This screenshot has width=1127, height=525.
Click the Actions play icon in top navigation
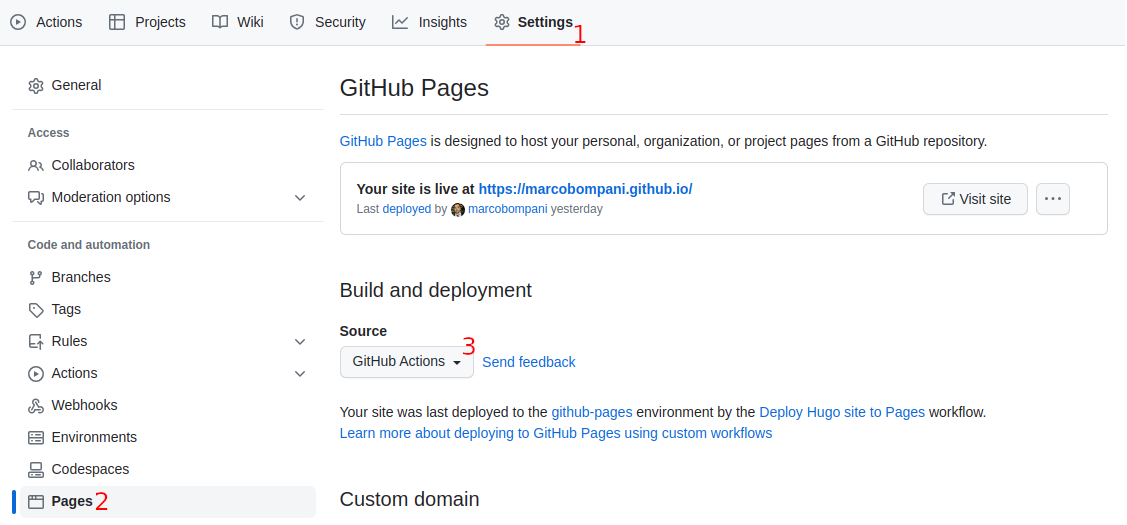point(19,22)
